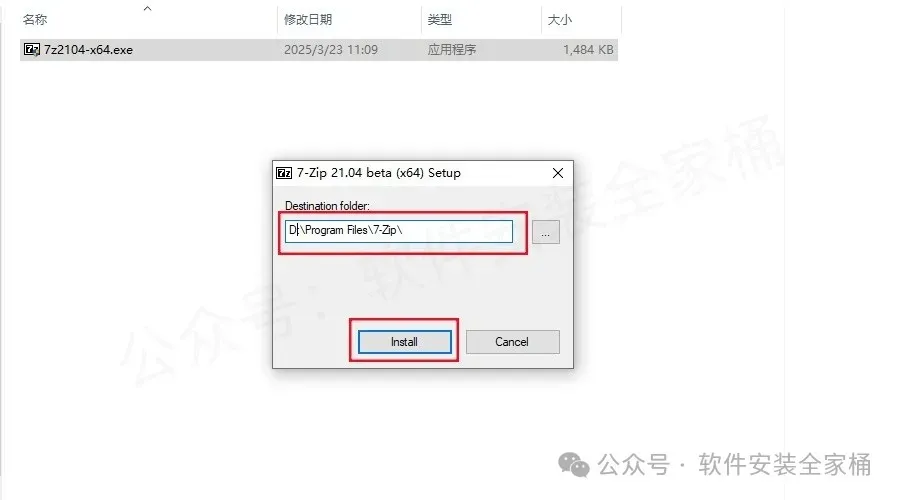Click the 7z logo in Setup title bar
Viewport: 900px width, 500px height.
(284, 173)
